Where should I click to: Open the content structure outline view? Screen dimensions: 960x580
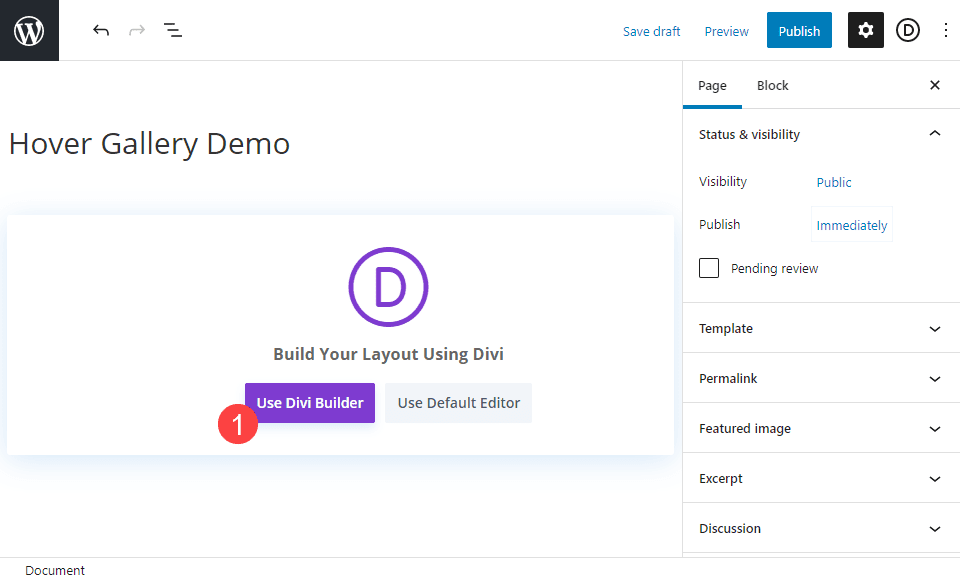[x=173, y=30]
